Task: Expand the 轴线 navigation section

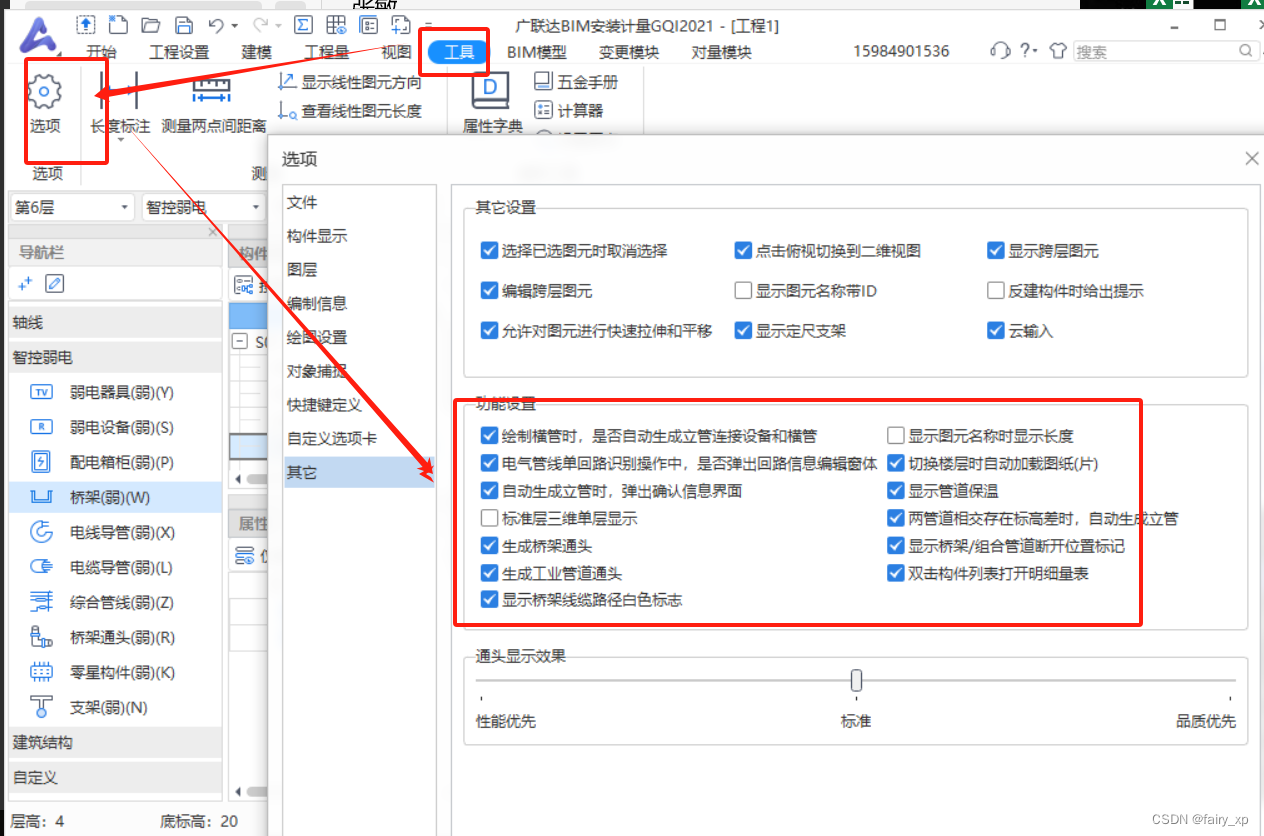Action: pyautogui.click(x=115, y=323)
